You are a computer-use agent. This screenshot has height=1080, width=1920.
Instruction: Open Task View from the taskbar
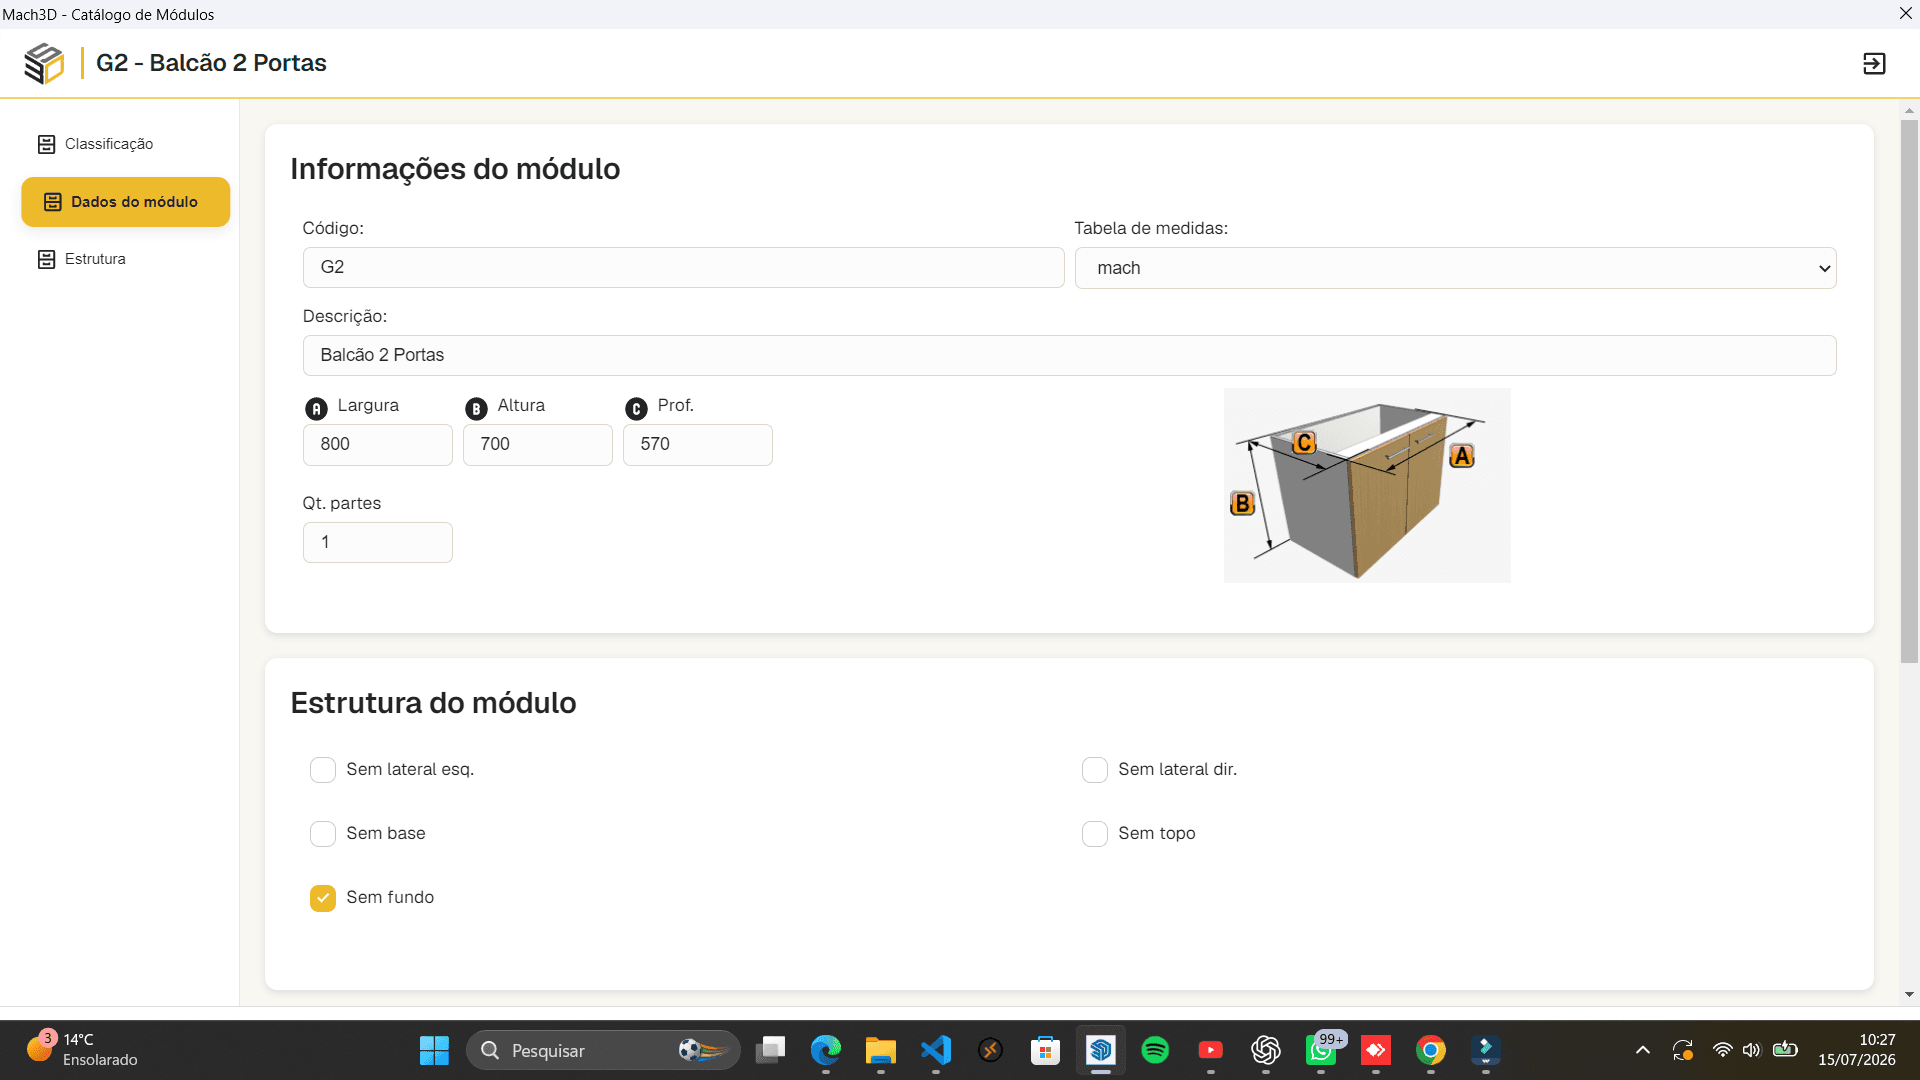[771, 1051]
